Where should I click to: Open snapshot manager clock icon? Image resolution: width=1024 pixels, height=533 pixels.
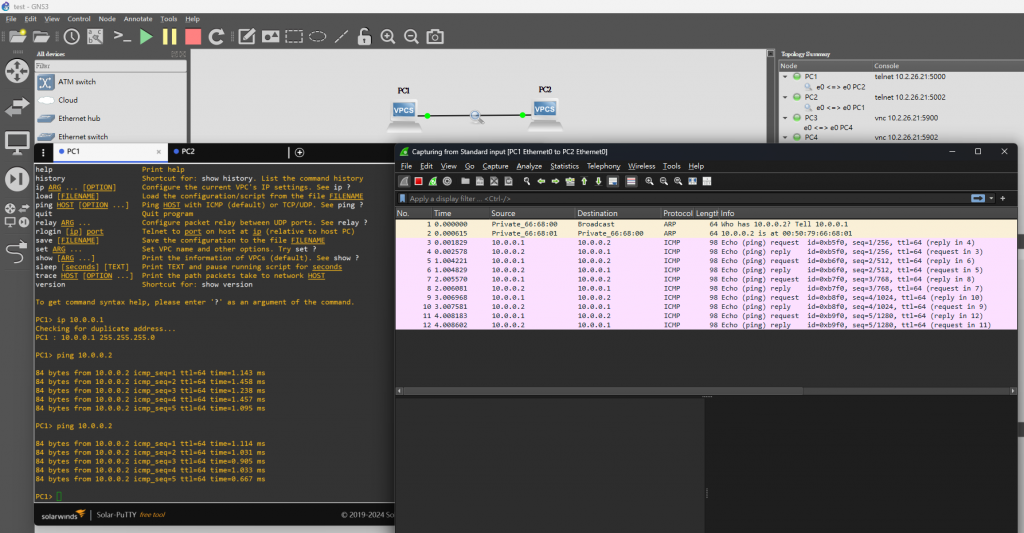[x=71, y=37]
